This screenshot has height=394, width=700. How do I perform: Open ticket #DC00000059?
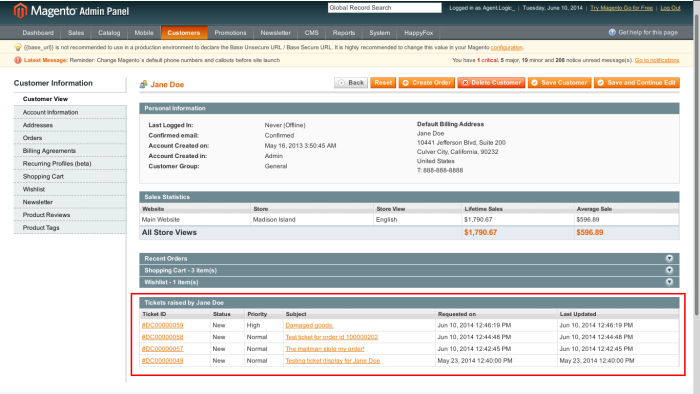point(162,325)
